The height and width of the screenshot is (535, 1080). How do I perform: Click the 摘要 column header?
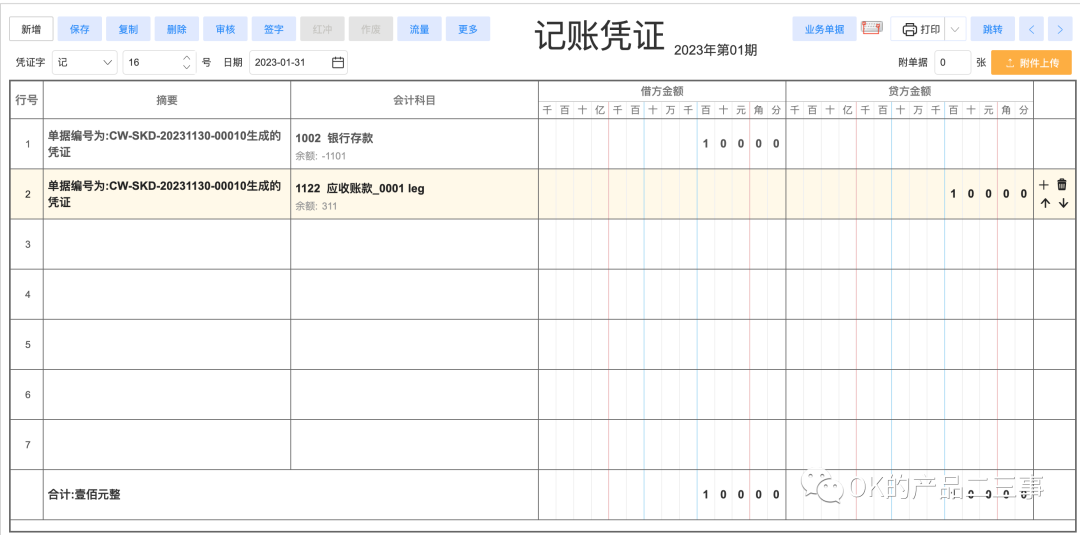[x=167, y=100]
